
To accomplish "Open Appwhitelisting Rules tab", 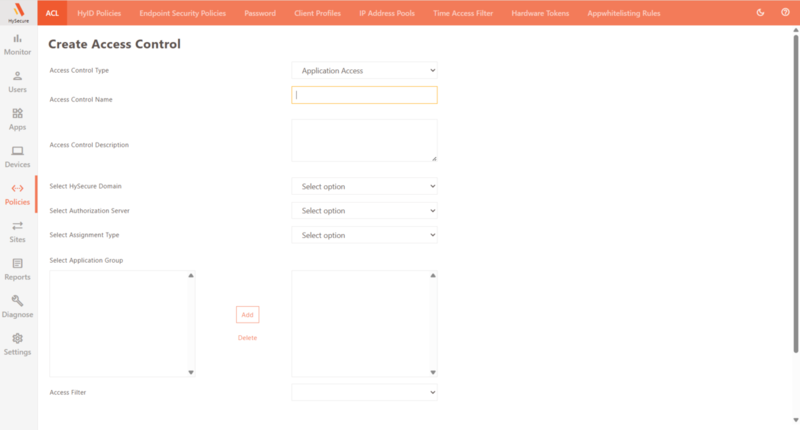I will (623, 13).
